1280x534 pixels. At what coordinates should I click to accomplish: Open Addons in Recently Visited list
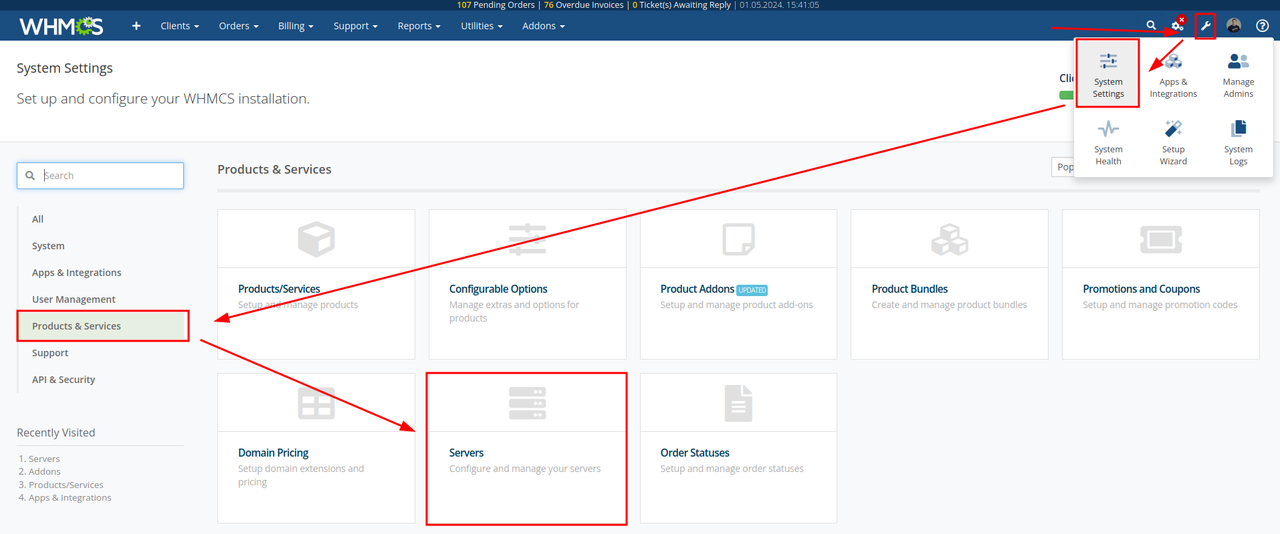click(x=44, y=472)
